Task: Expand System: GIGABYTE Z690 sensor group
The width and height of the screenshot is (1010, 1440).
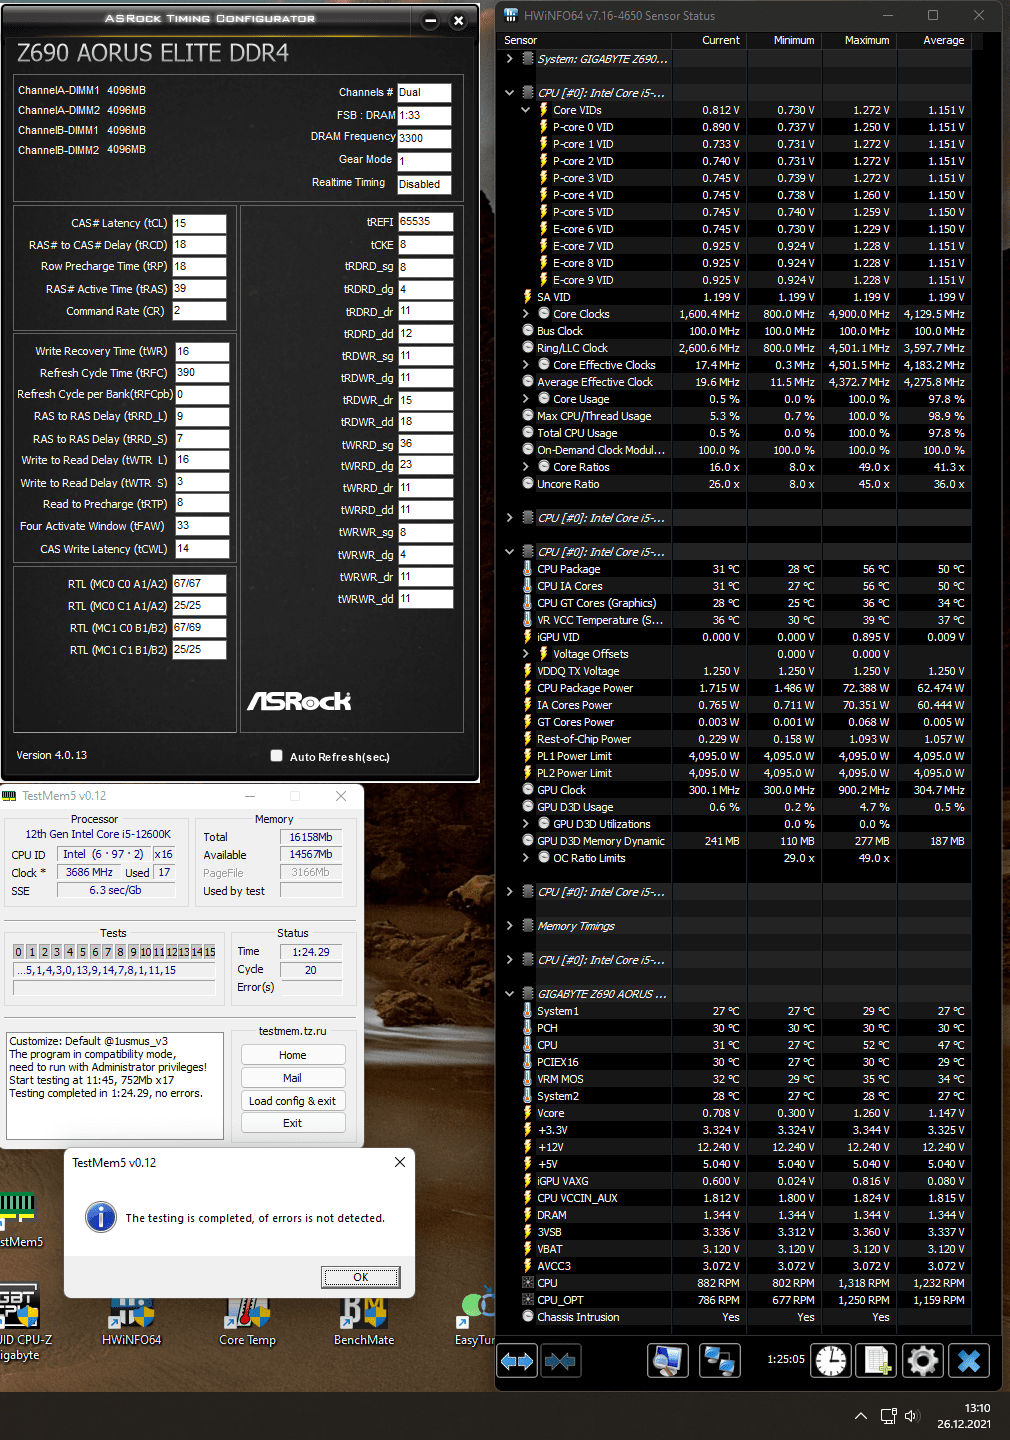Action: coord(509,59)
